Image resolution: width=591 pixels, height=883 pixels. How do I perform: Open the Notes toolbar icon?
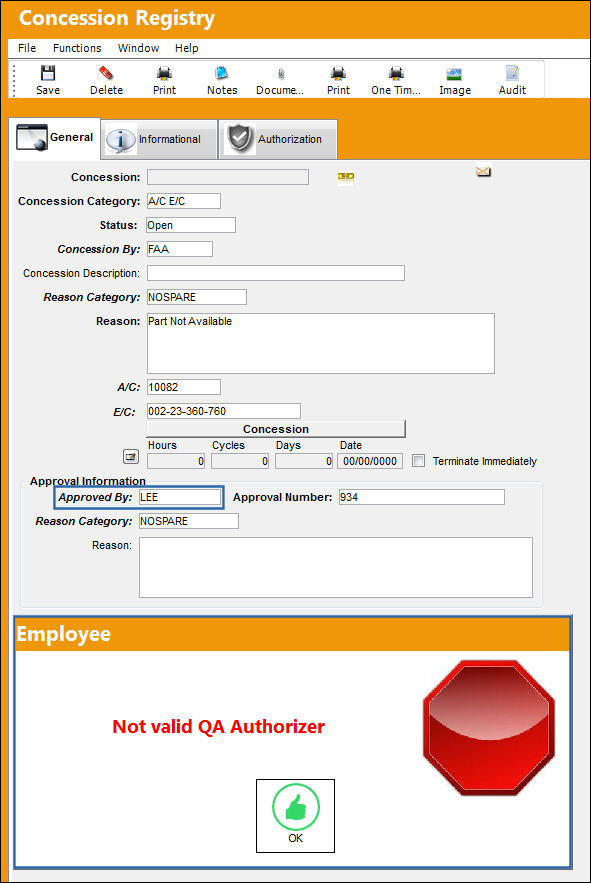[222, 73]
